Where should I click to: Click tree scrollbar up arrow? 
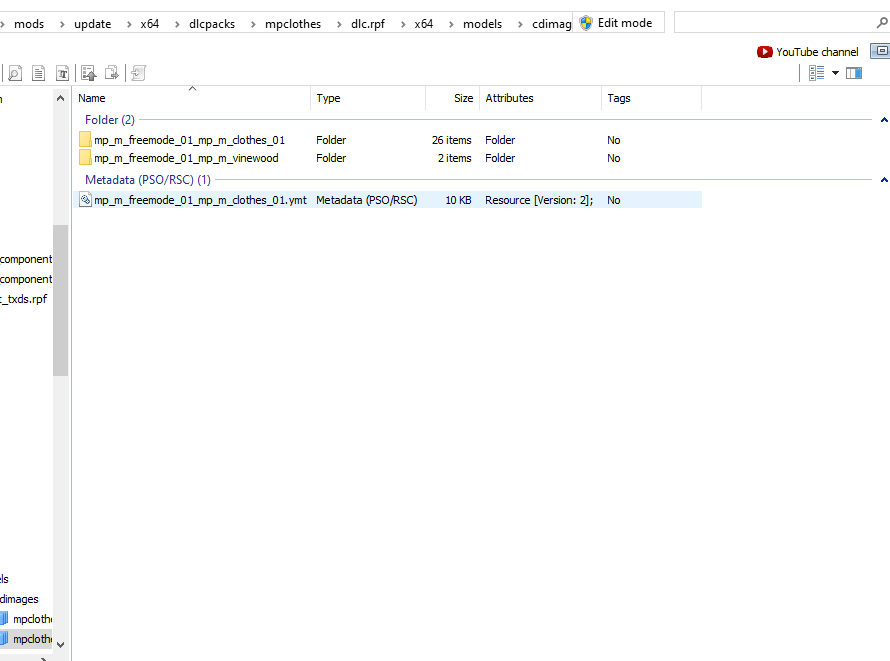pos(61,99)
